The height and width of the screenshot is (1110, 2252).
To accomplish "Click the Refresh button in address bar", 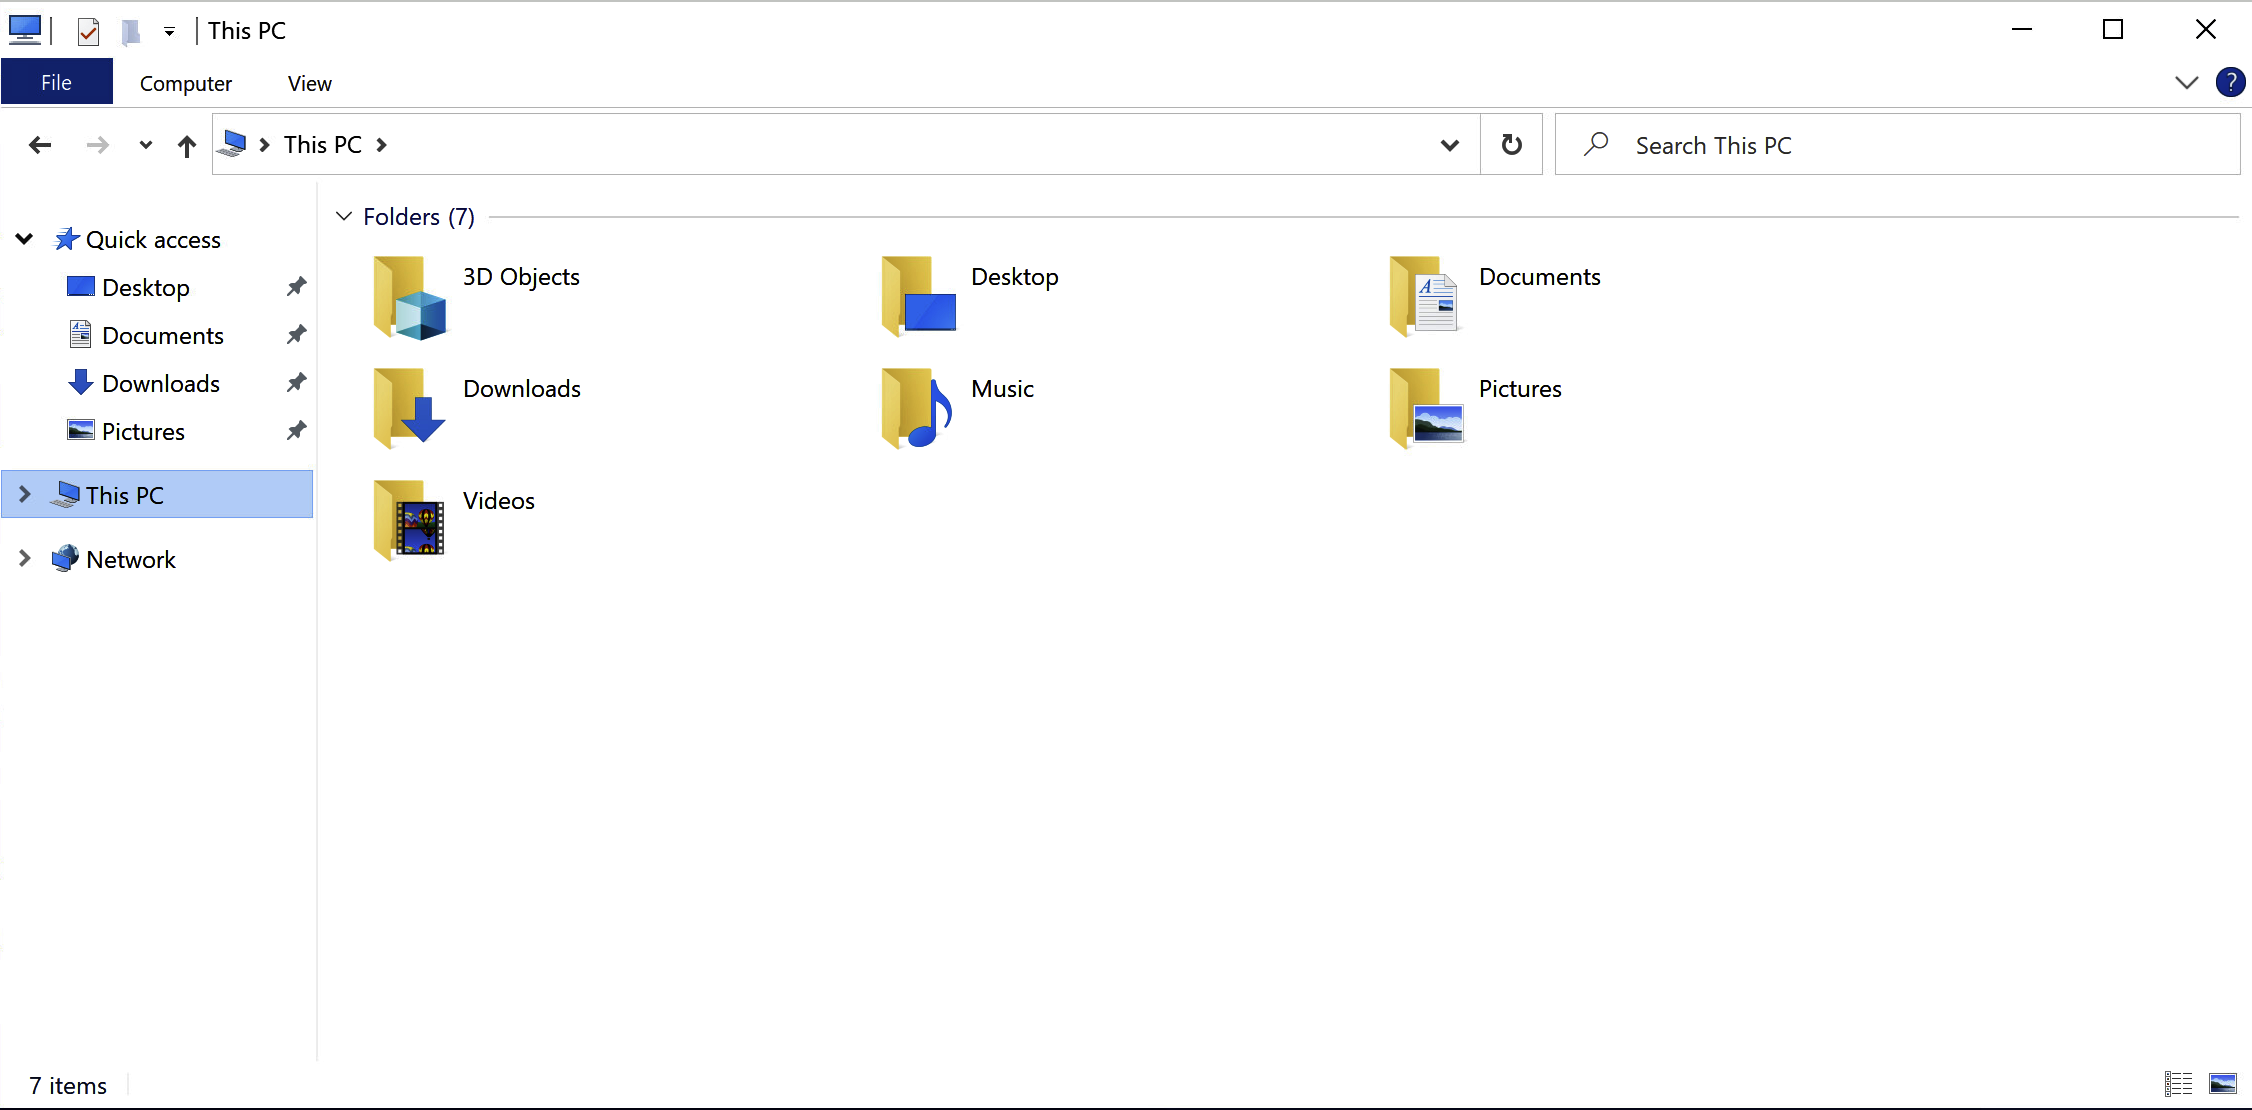I will point(1511,145).
